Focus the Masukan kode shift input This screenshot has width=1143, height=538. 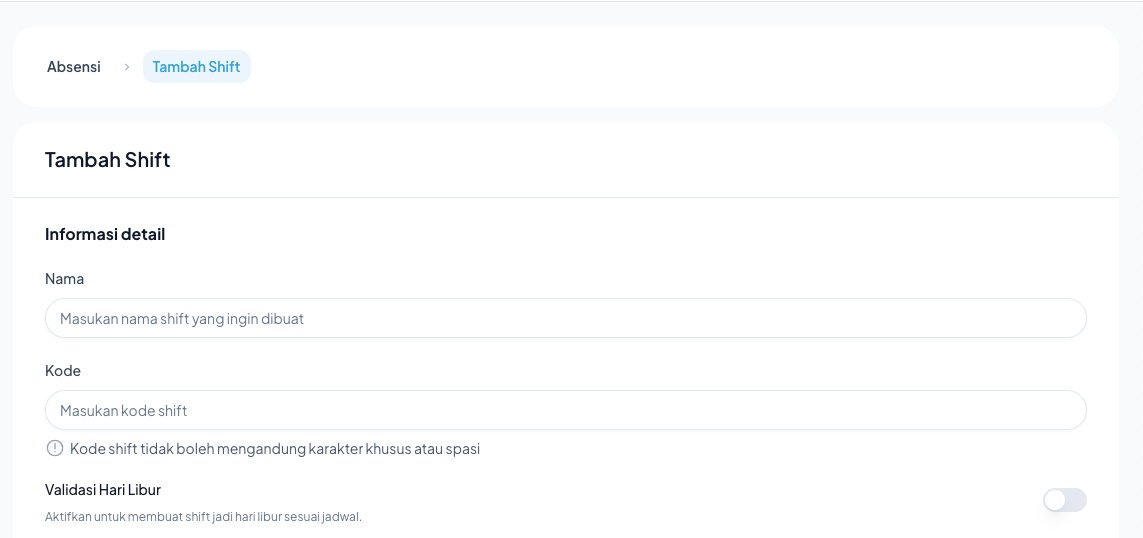(565, 411)
